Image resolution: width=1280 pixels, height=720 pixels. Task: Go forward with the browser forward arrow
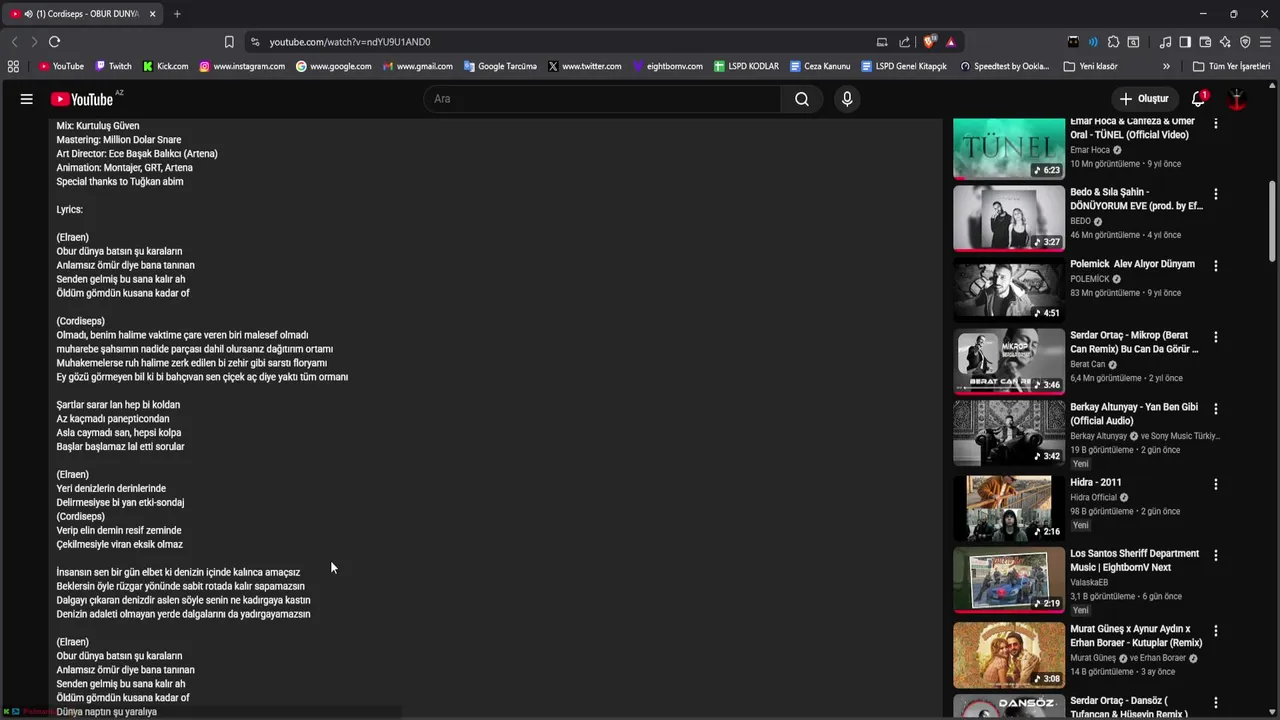click(x=34, y=42)
